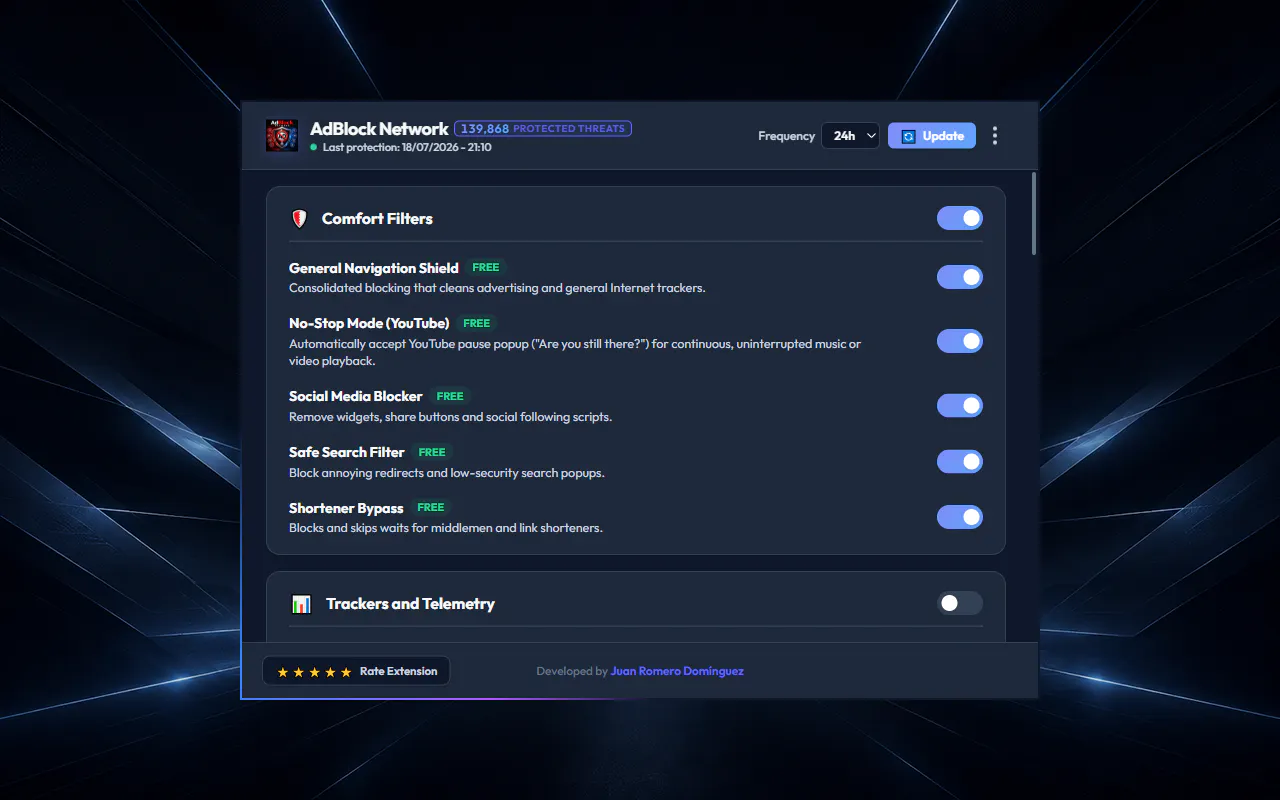Click 'Remove widgets, share buttons' description
This screenshot has width=1280, height=800.
pos(450,417)
